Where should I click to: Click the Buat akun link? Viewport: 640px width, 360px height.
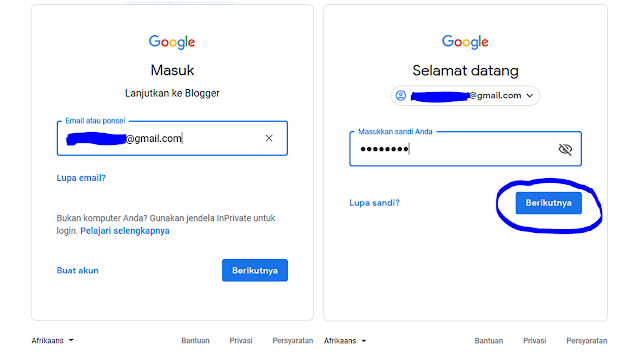pos(78,271)
